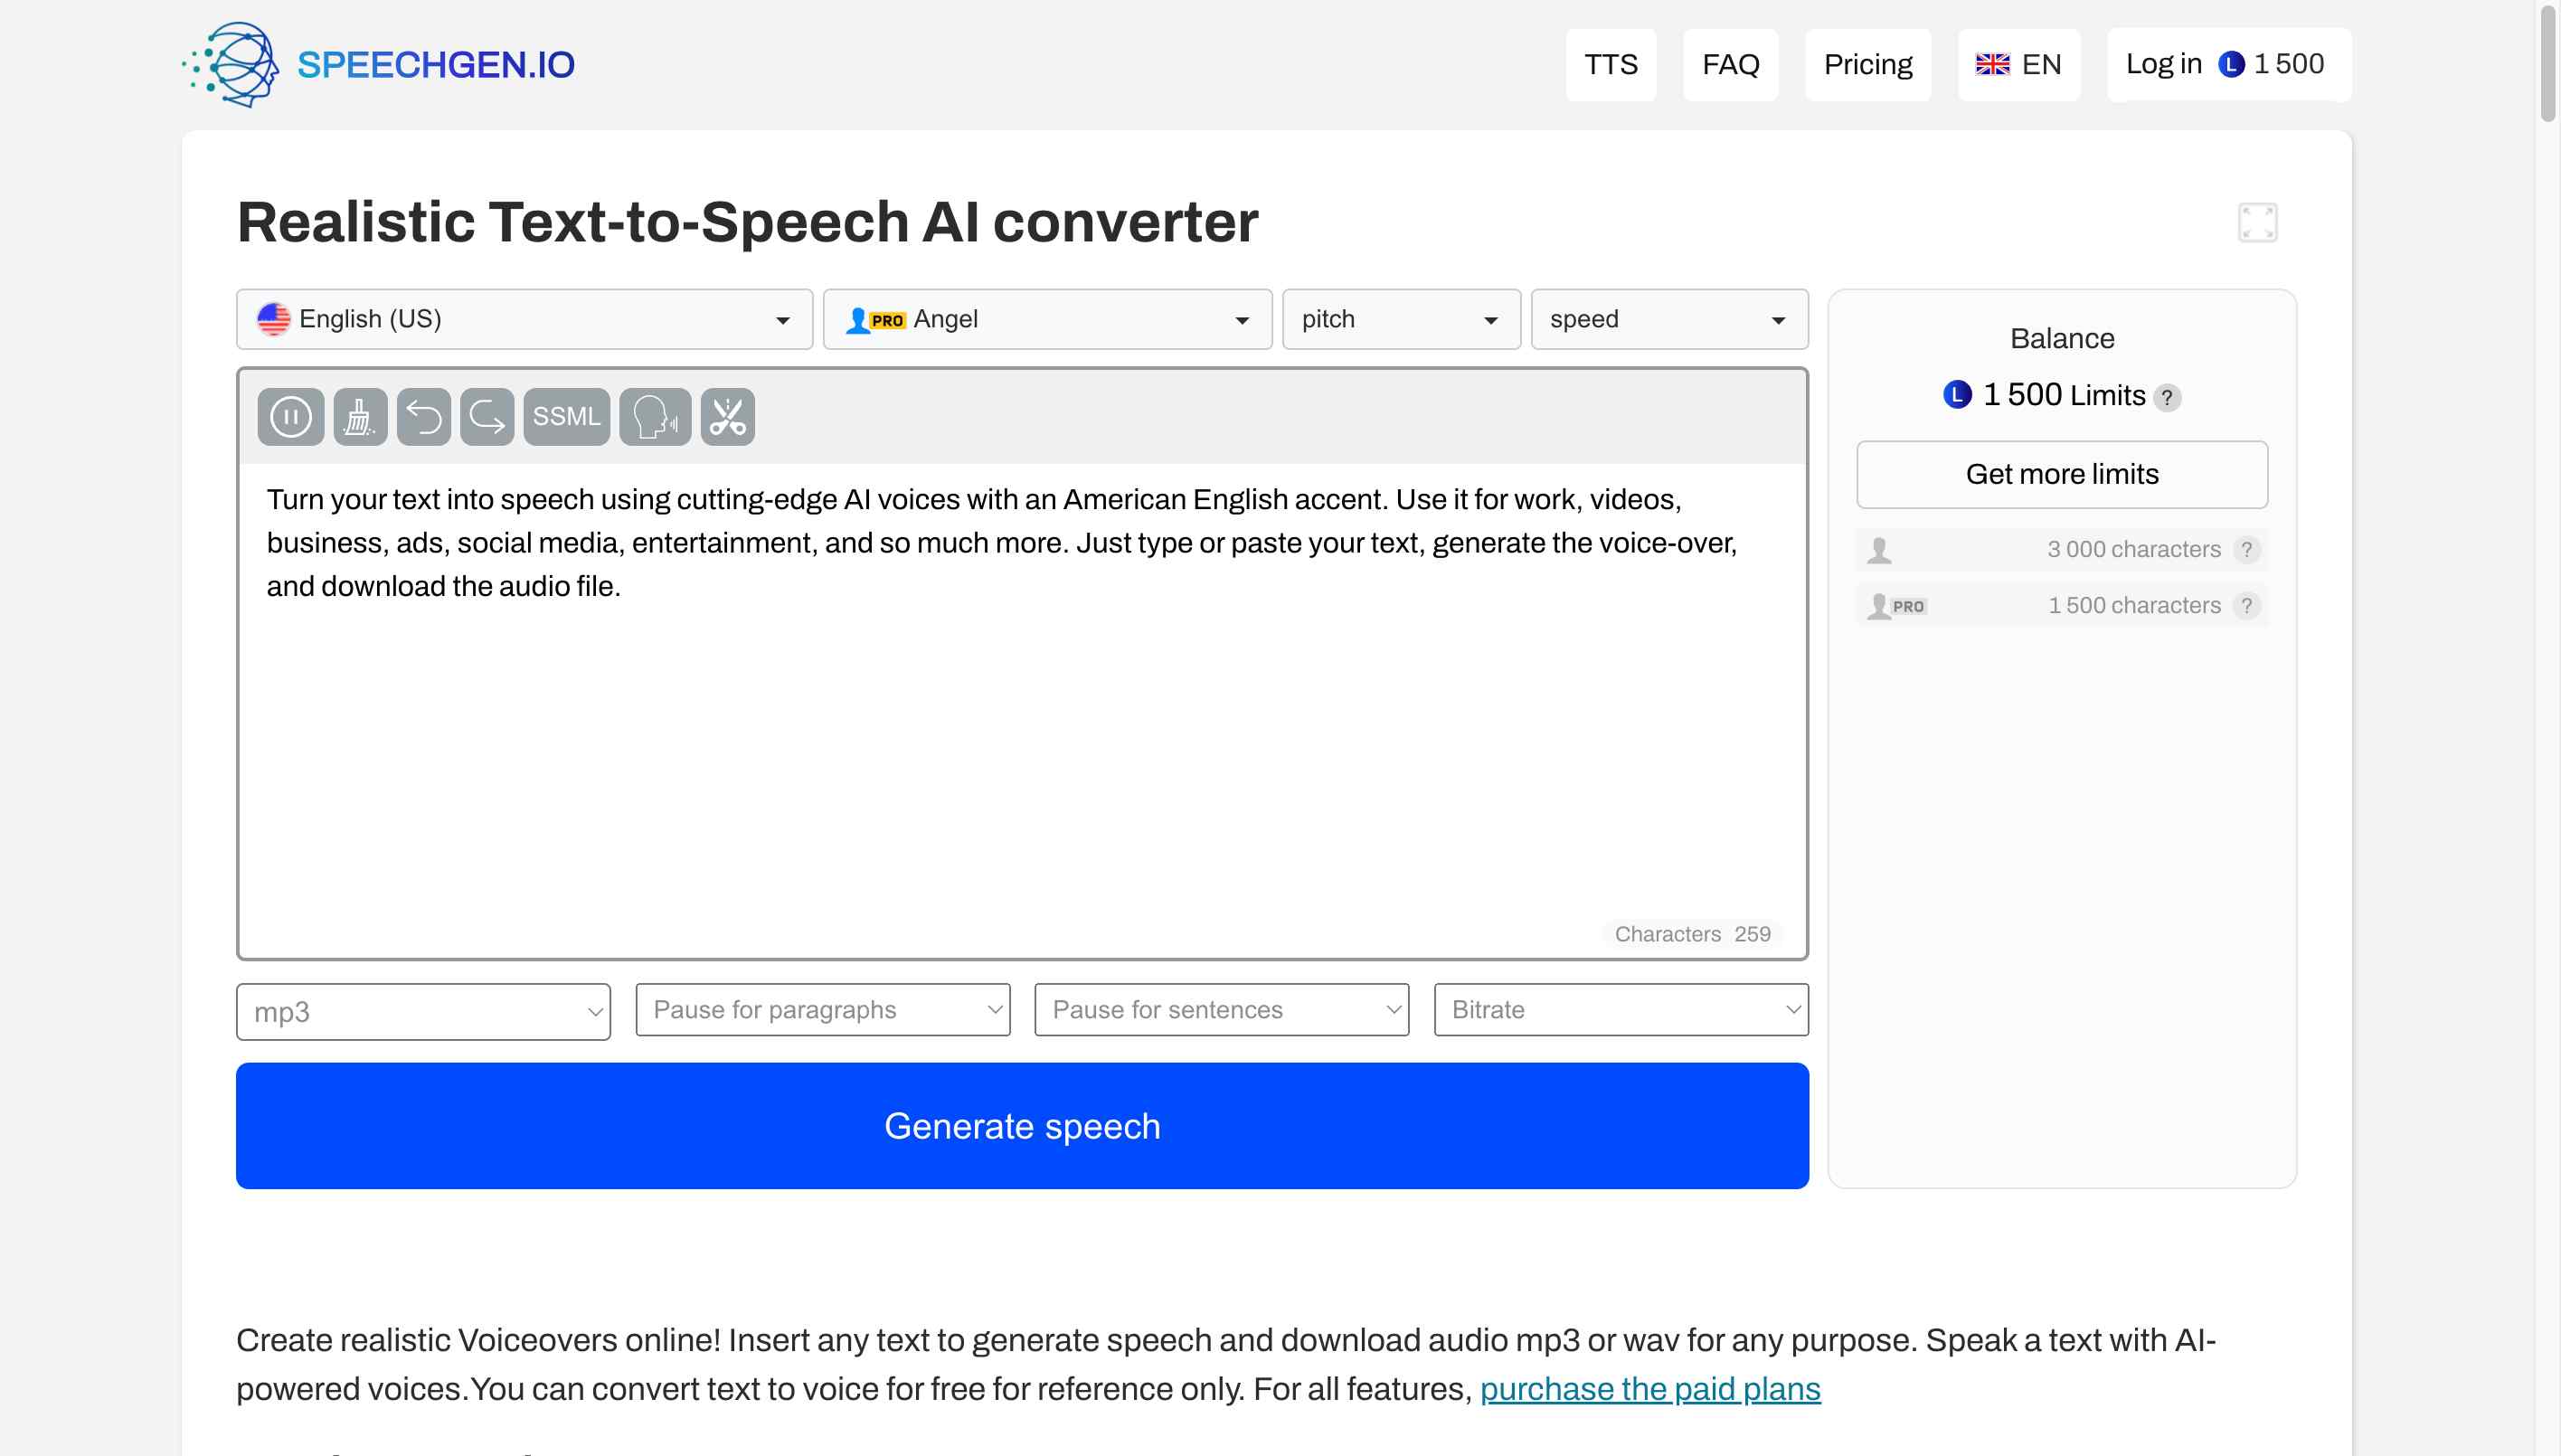Undo the last edit in the editor
Viewport: 2561px width, 1456px height.
423,417
